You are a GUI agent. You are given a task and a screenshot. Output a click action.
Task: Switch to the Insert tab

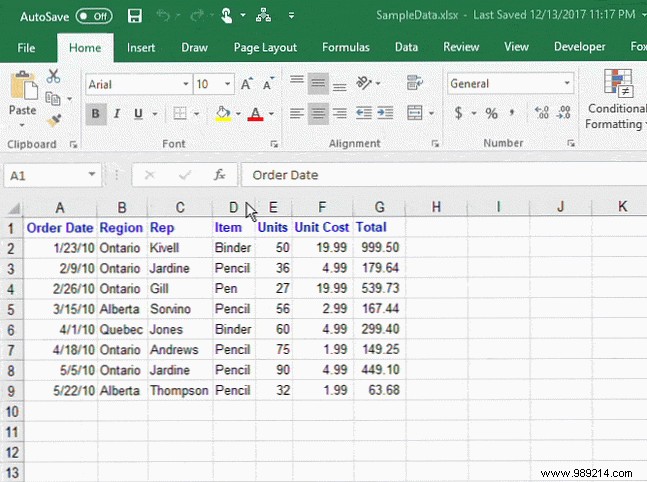[141, 48]
